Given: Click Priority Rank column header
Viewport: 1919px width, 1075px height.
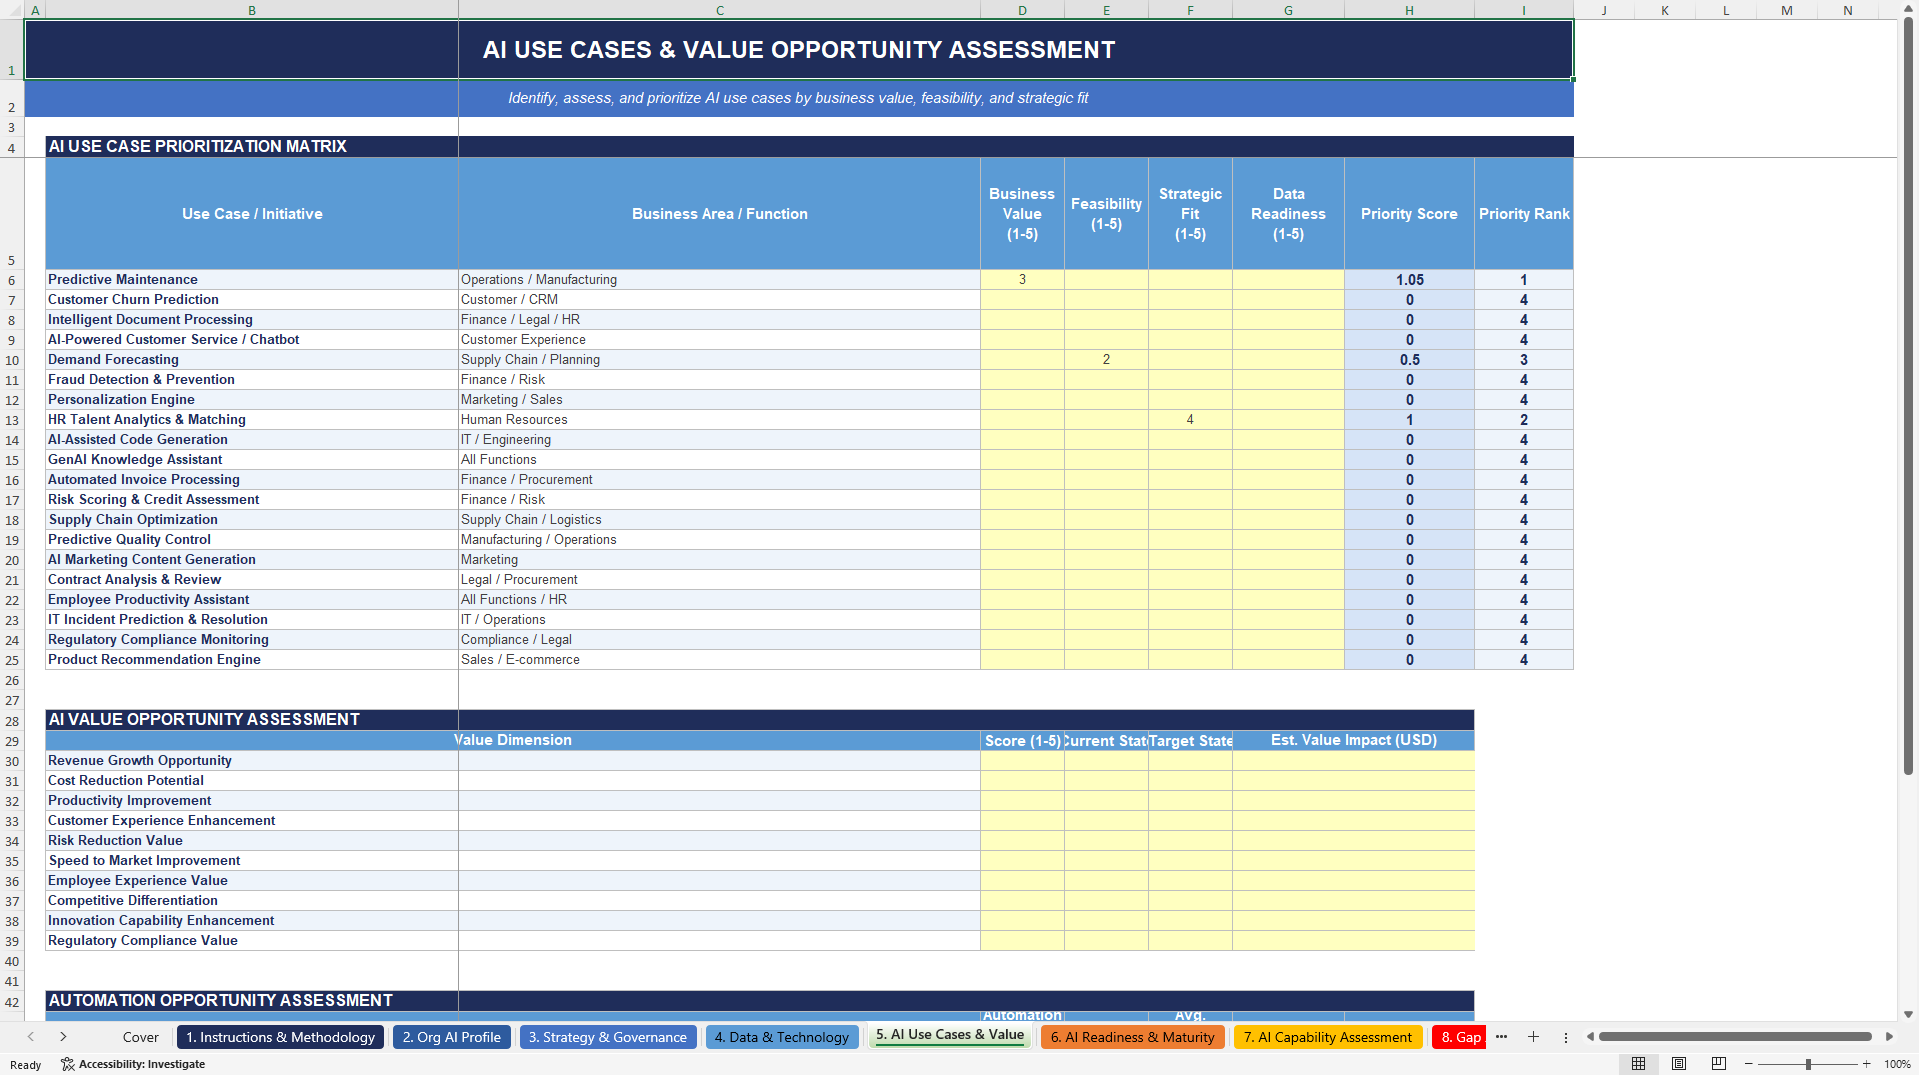Looking at the screenshot, I should [1524, 214].
